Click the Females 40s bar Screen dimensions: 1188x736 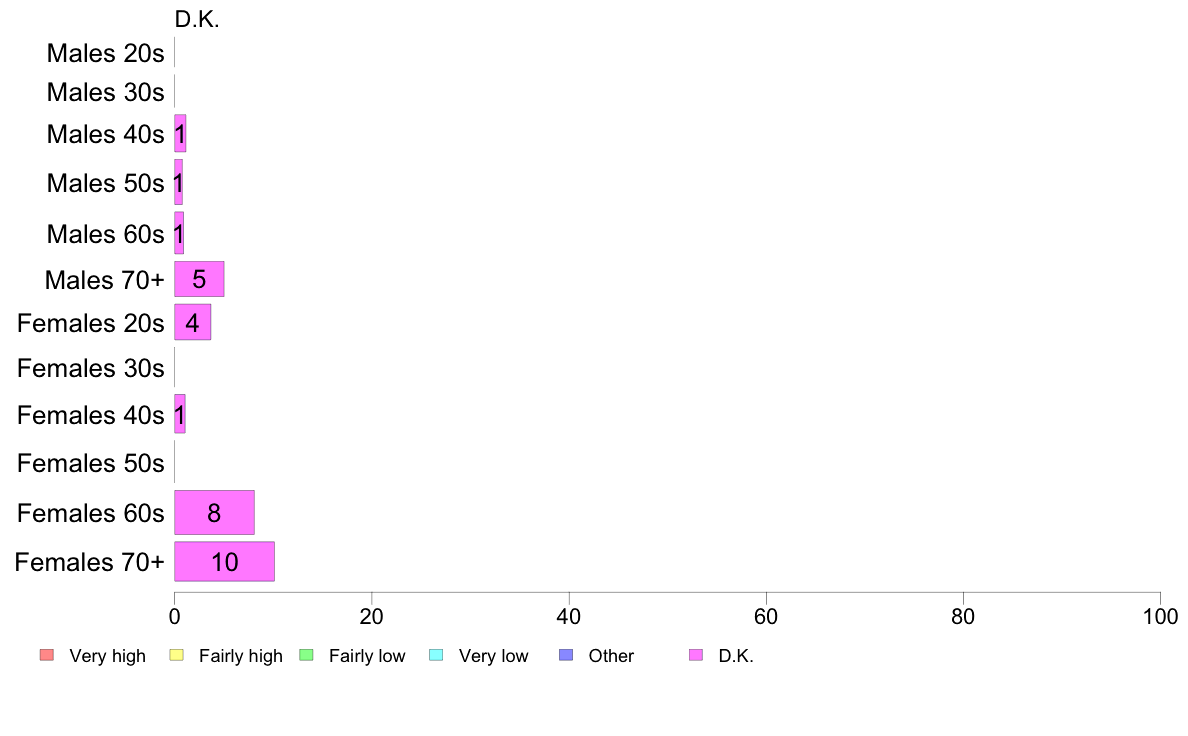pos(180,414)
